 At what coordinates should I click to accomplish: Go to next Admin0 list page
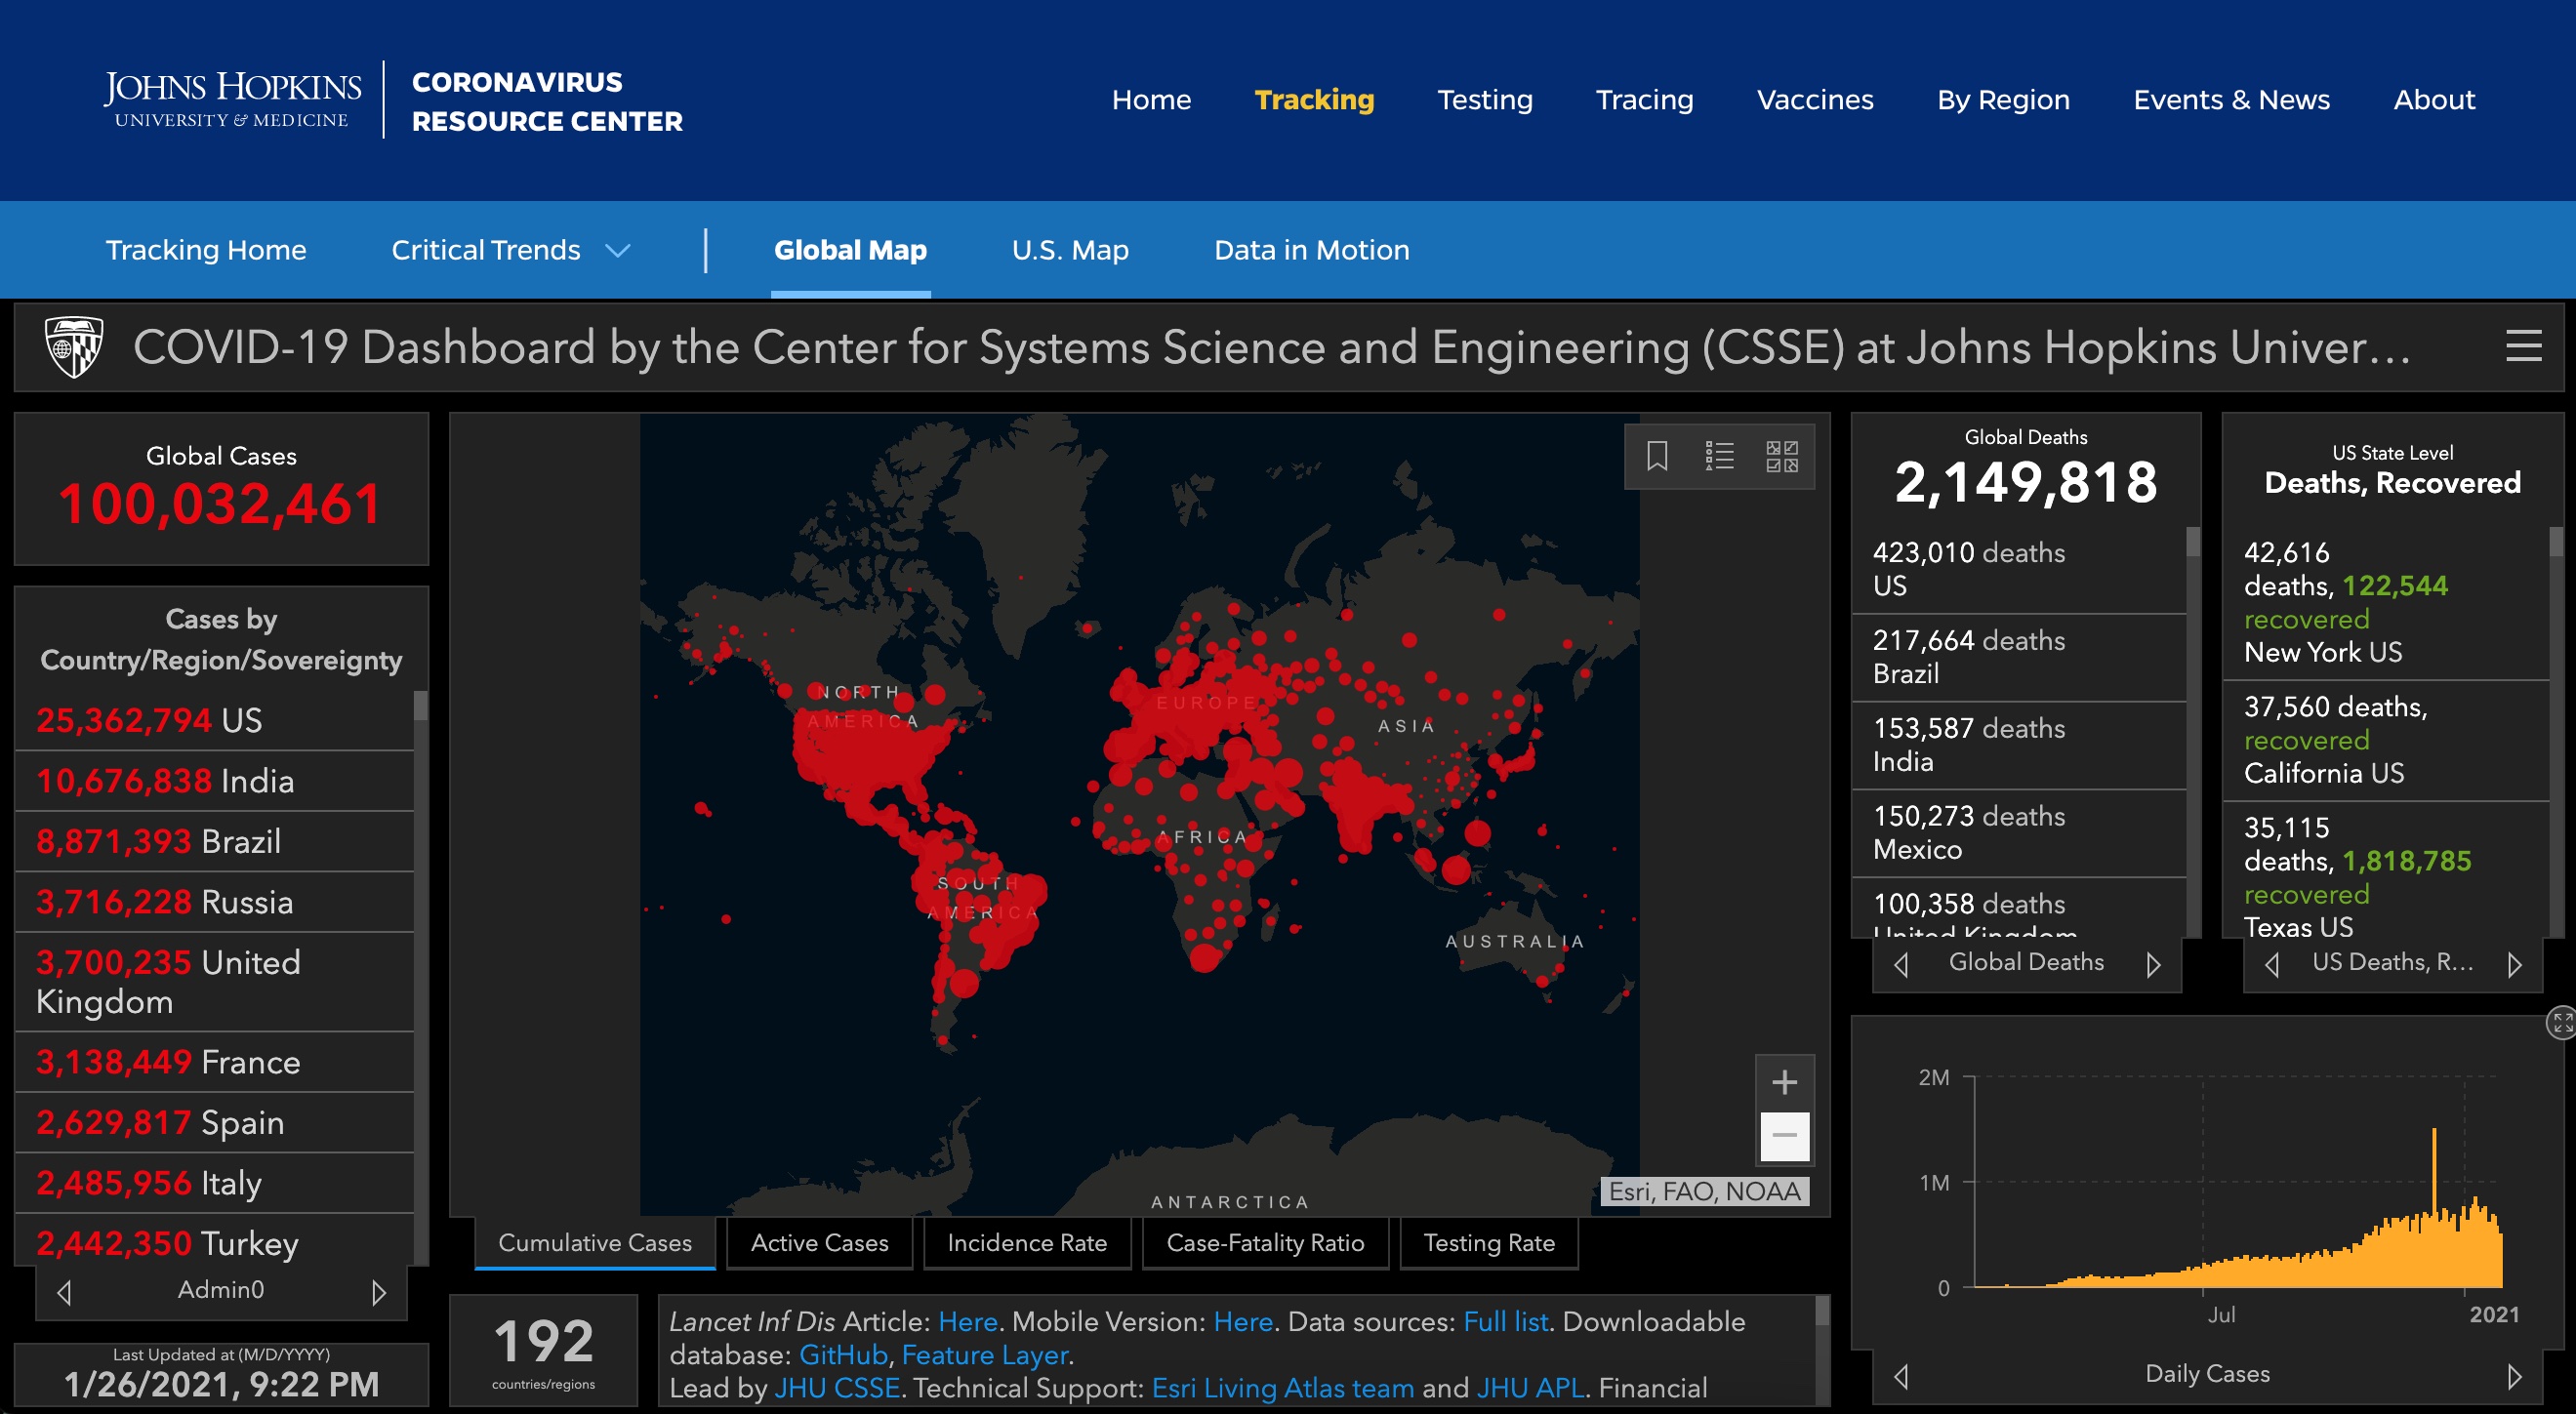[x=378, y=1292]
